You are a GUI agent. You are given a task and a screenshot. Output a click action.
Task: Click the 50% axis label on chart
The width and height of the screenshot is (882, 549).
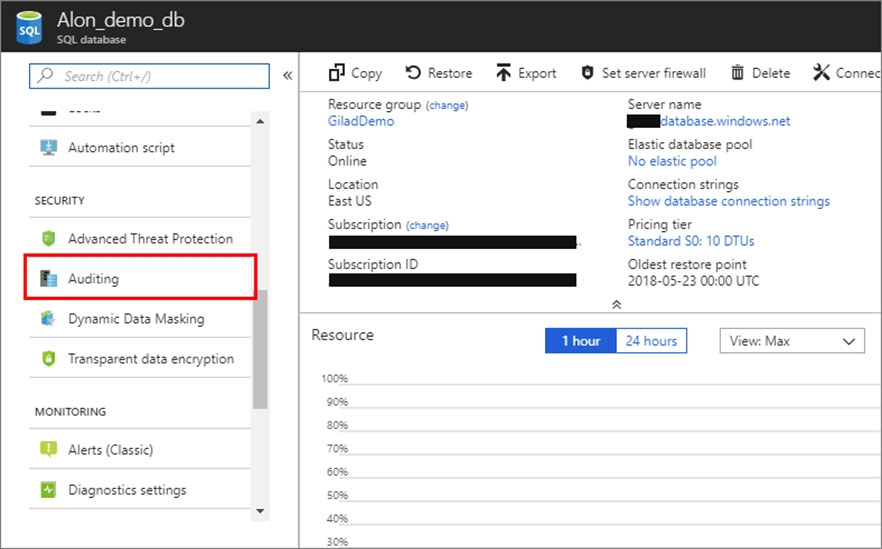[337, 495]
